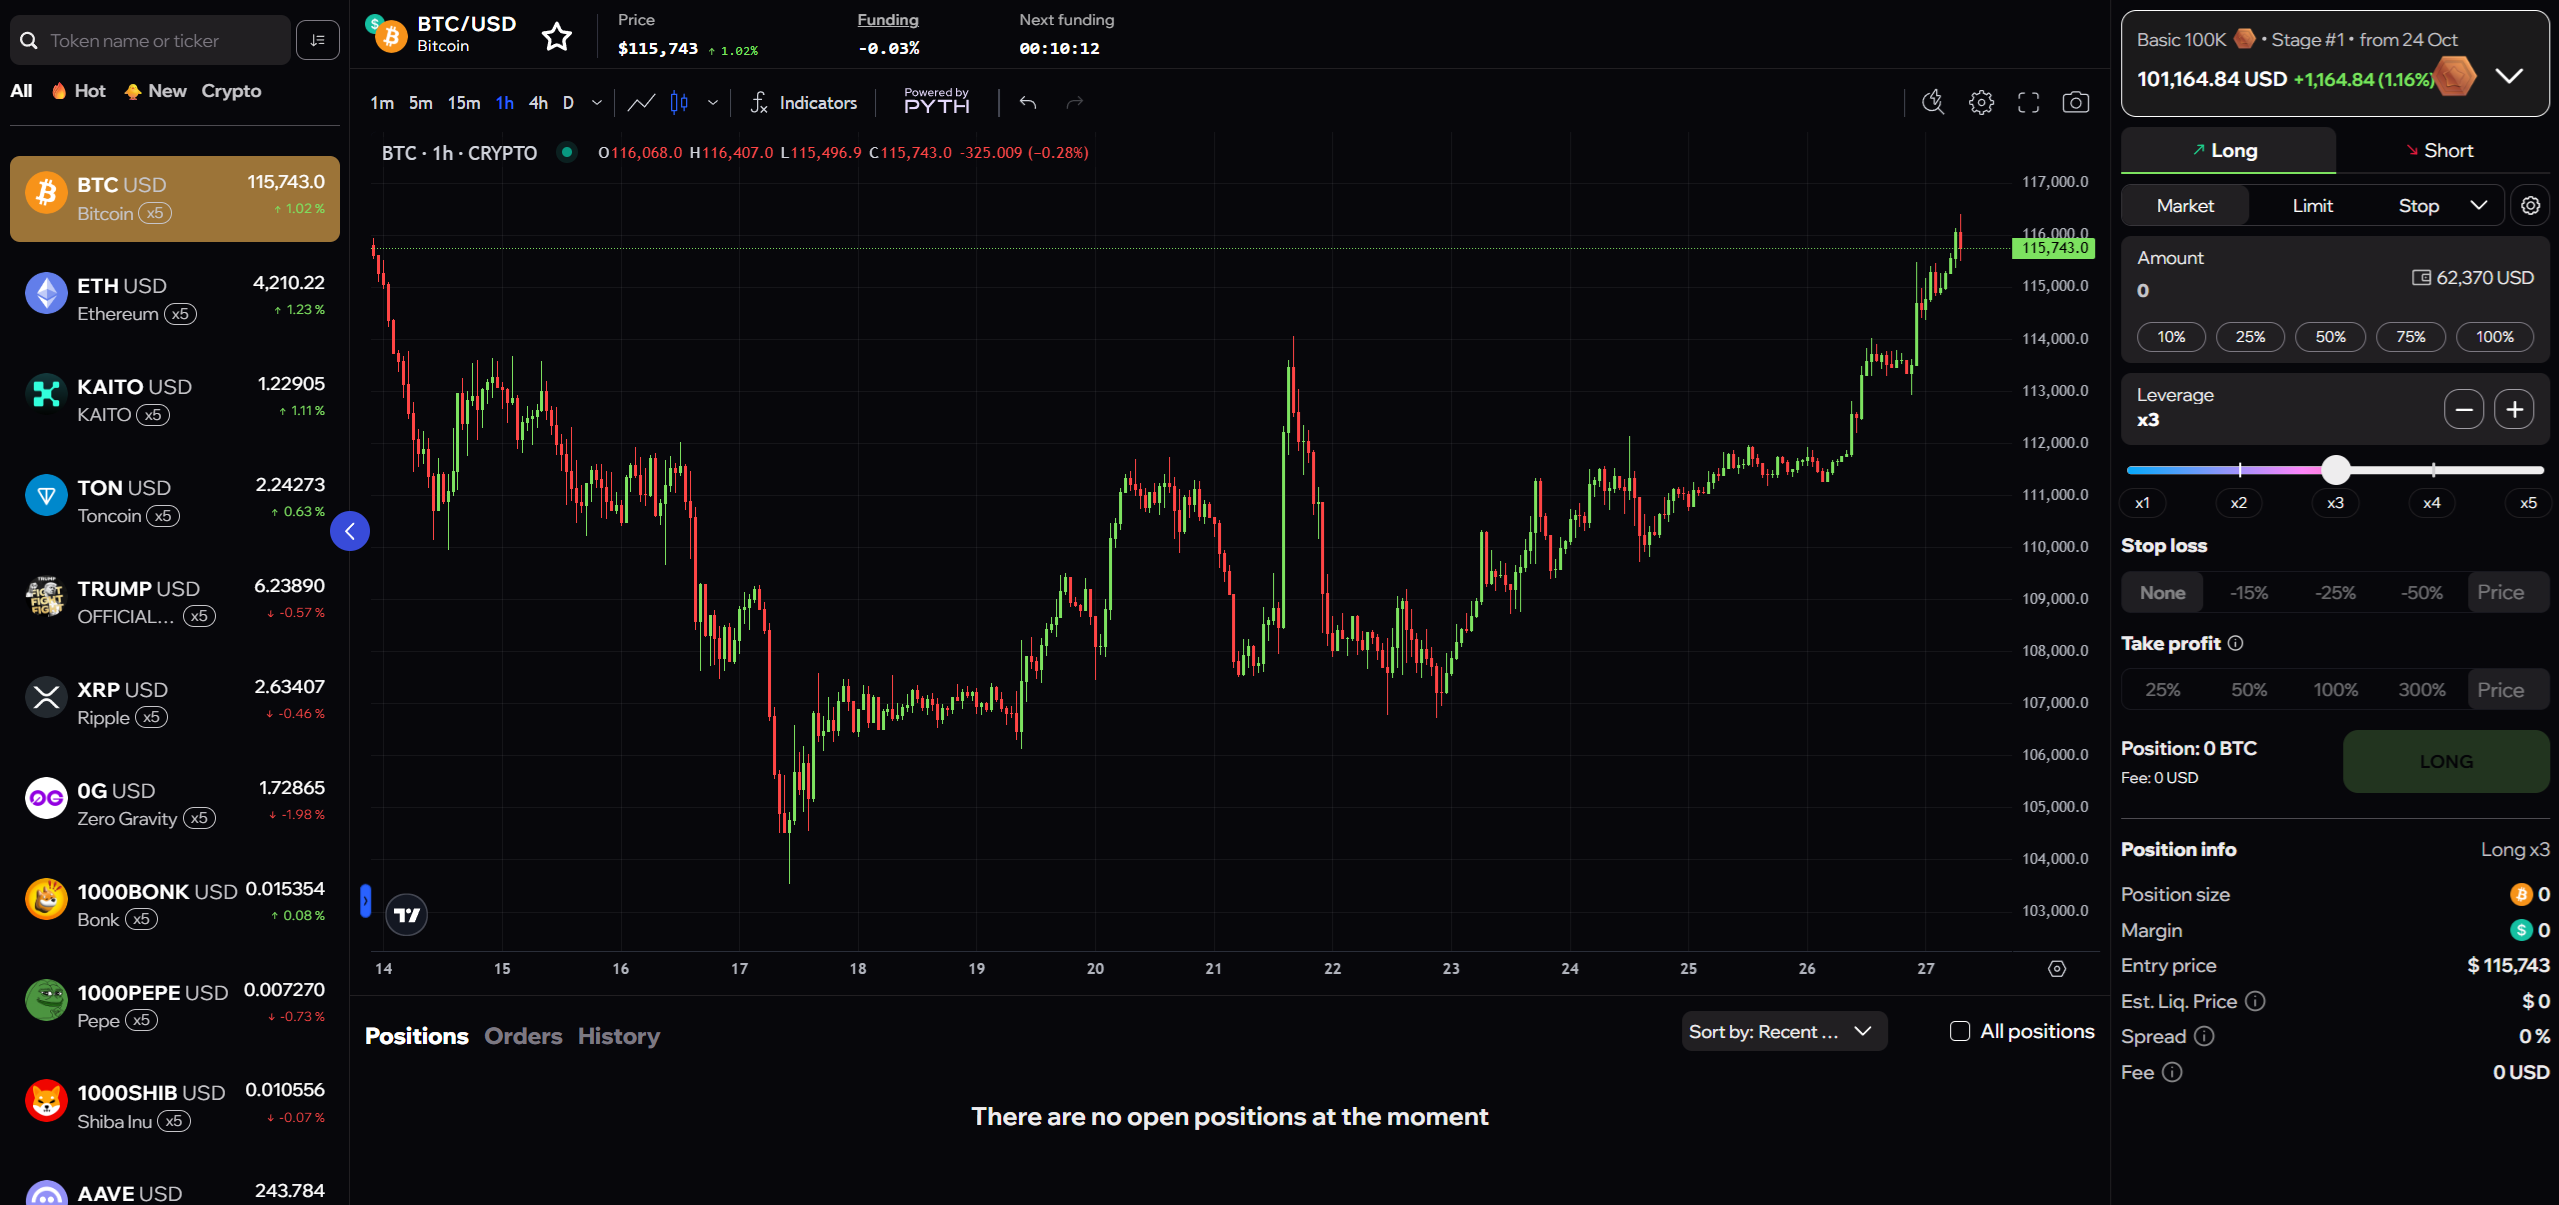Screen dimensions: 2559x1205
Task: Undo last chart action
Action: tap(1028, 103)
